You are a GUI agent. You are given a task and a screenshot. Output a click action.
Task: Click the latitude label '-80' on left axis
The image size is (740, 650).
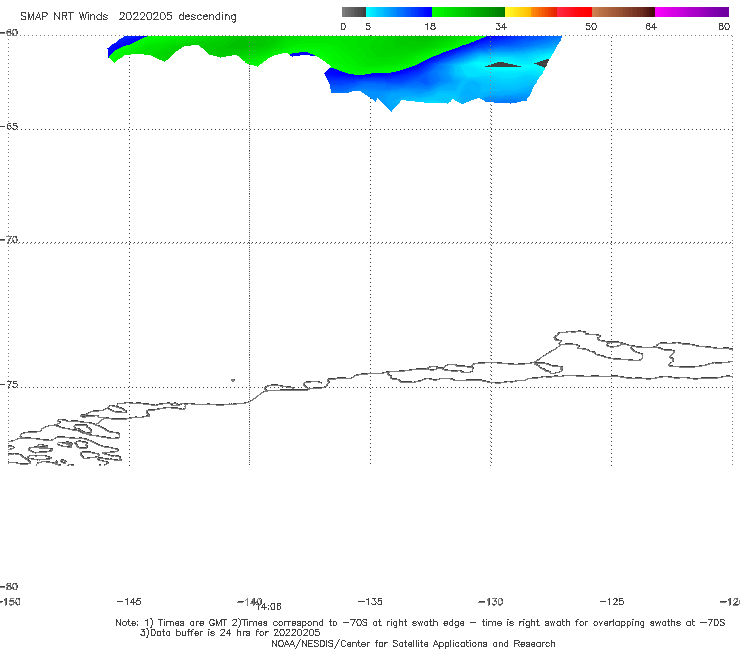(9, 586)
